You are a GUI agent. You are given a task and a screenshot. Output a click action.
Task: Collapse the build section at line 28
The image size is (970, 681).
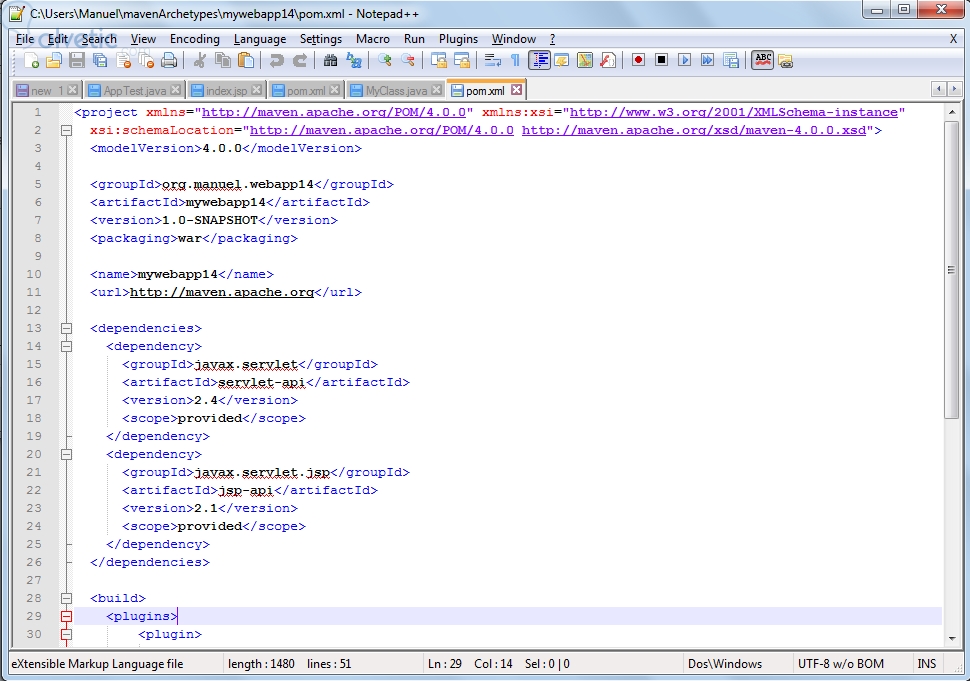(x=66, y=598)
